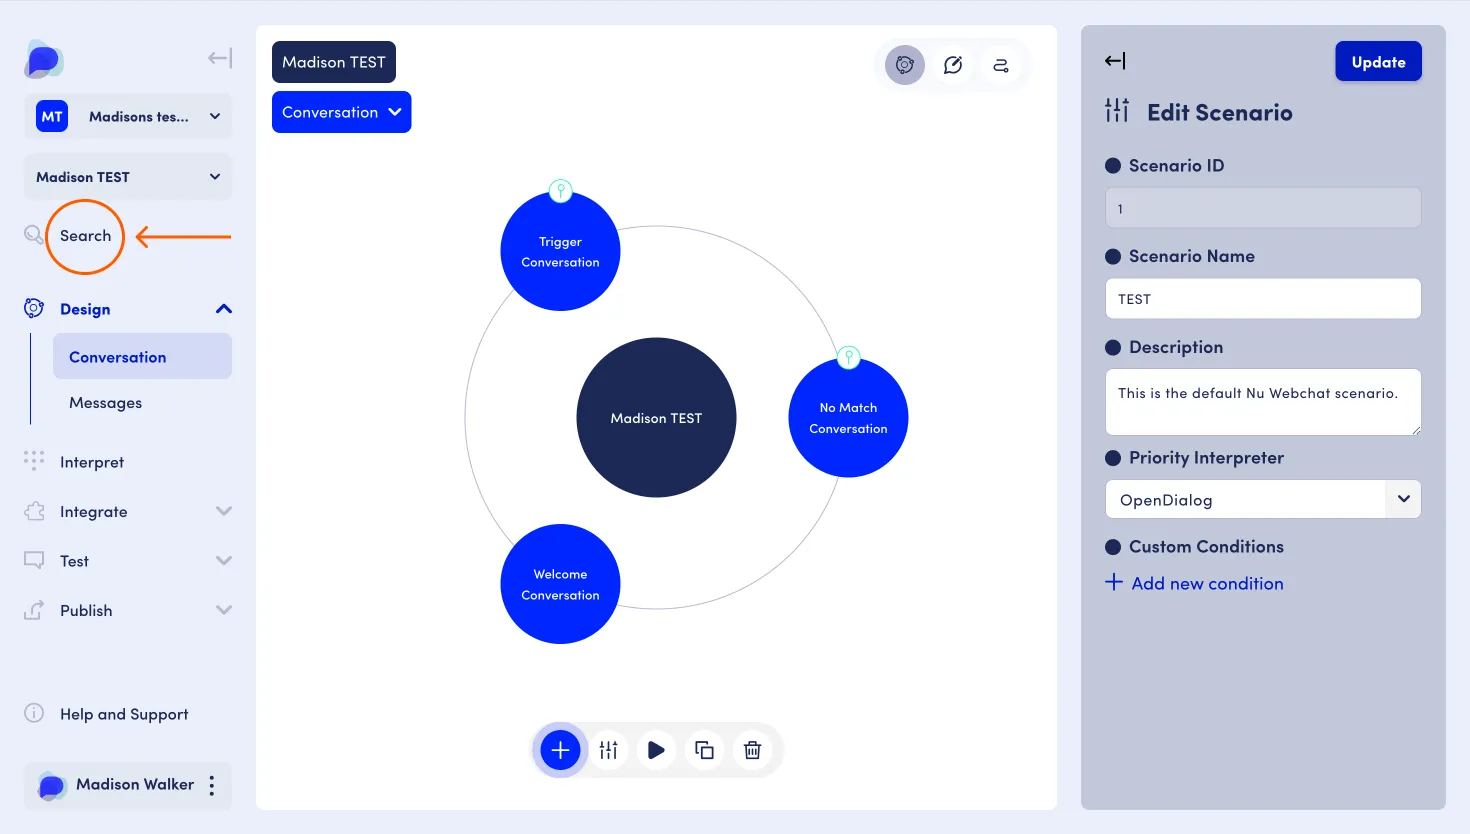Click the Publish menu label
The height and width of the screenshot is (834, 1470).
click(86, 611)
